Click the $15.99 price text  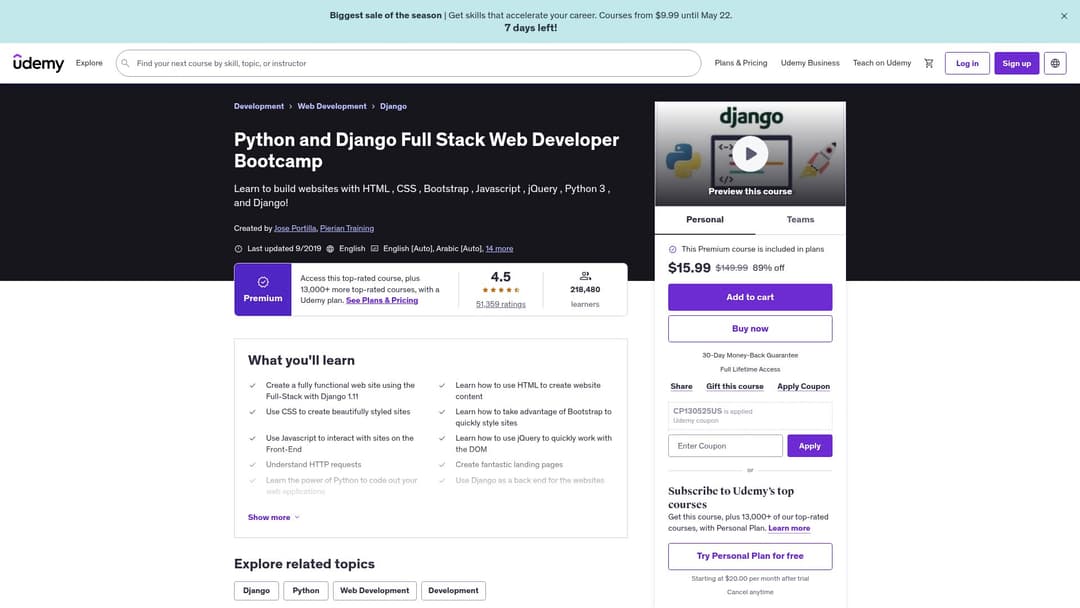pos(689,268)
